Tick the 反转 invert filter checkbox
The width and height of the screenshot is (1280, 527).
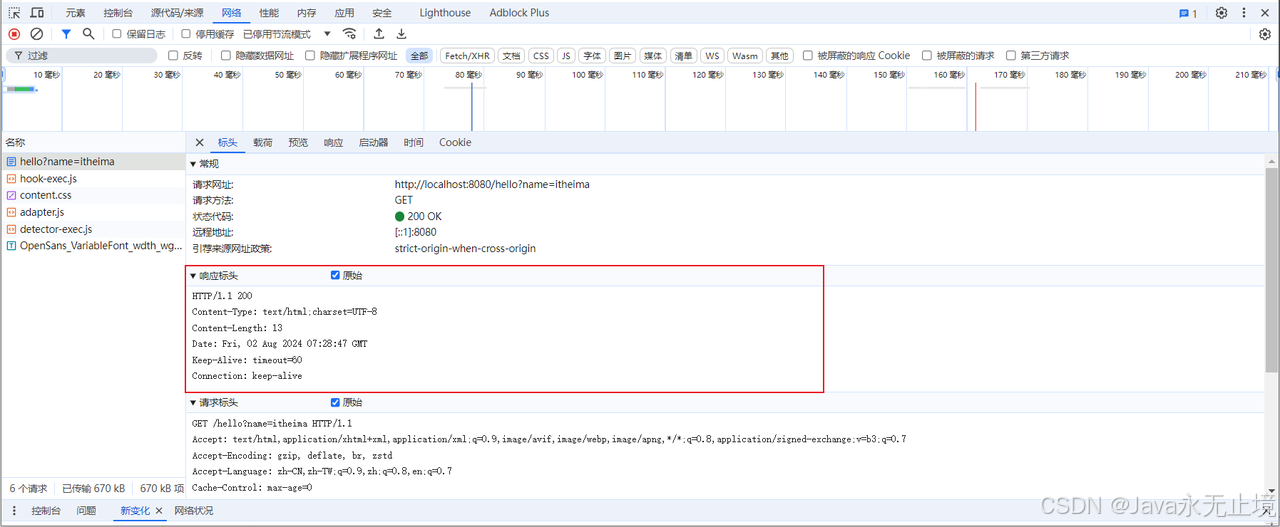pyautogui.click(x=173, y=56)
